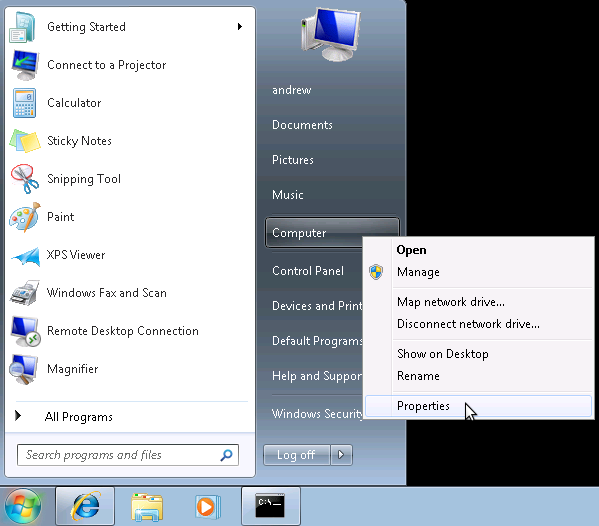Click the "Windows Fax and Scan" label

click(x=107, y=293)
